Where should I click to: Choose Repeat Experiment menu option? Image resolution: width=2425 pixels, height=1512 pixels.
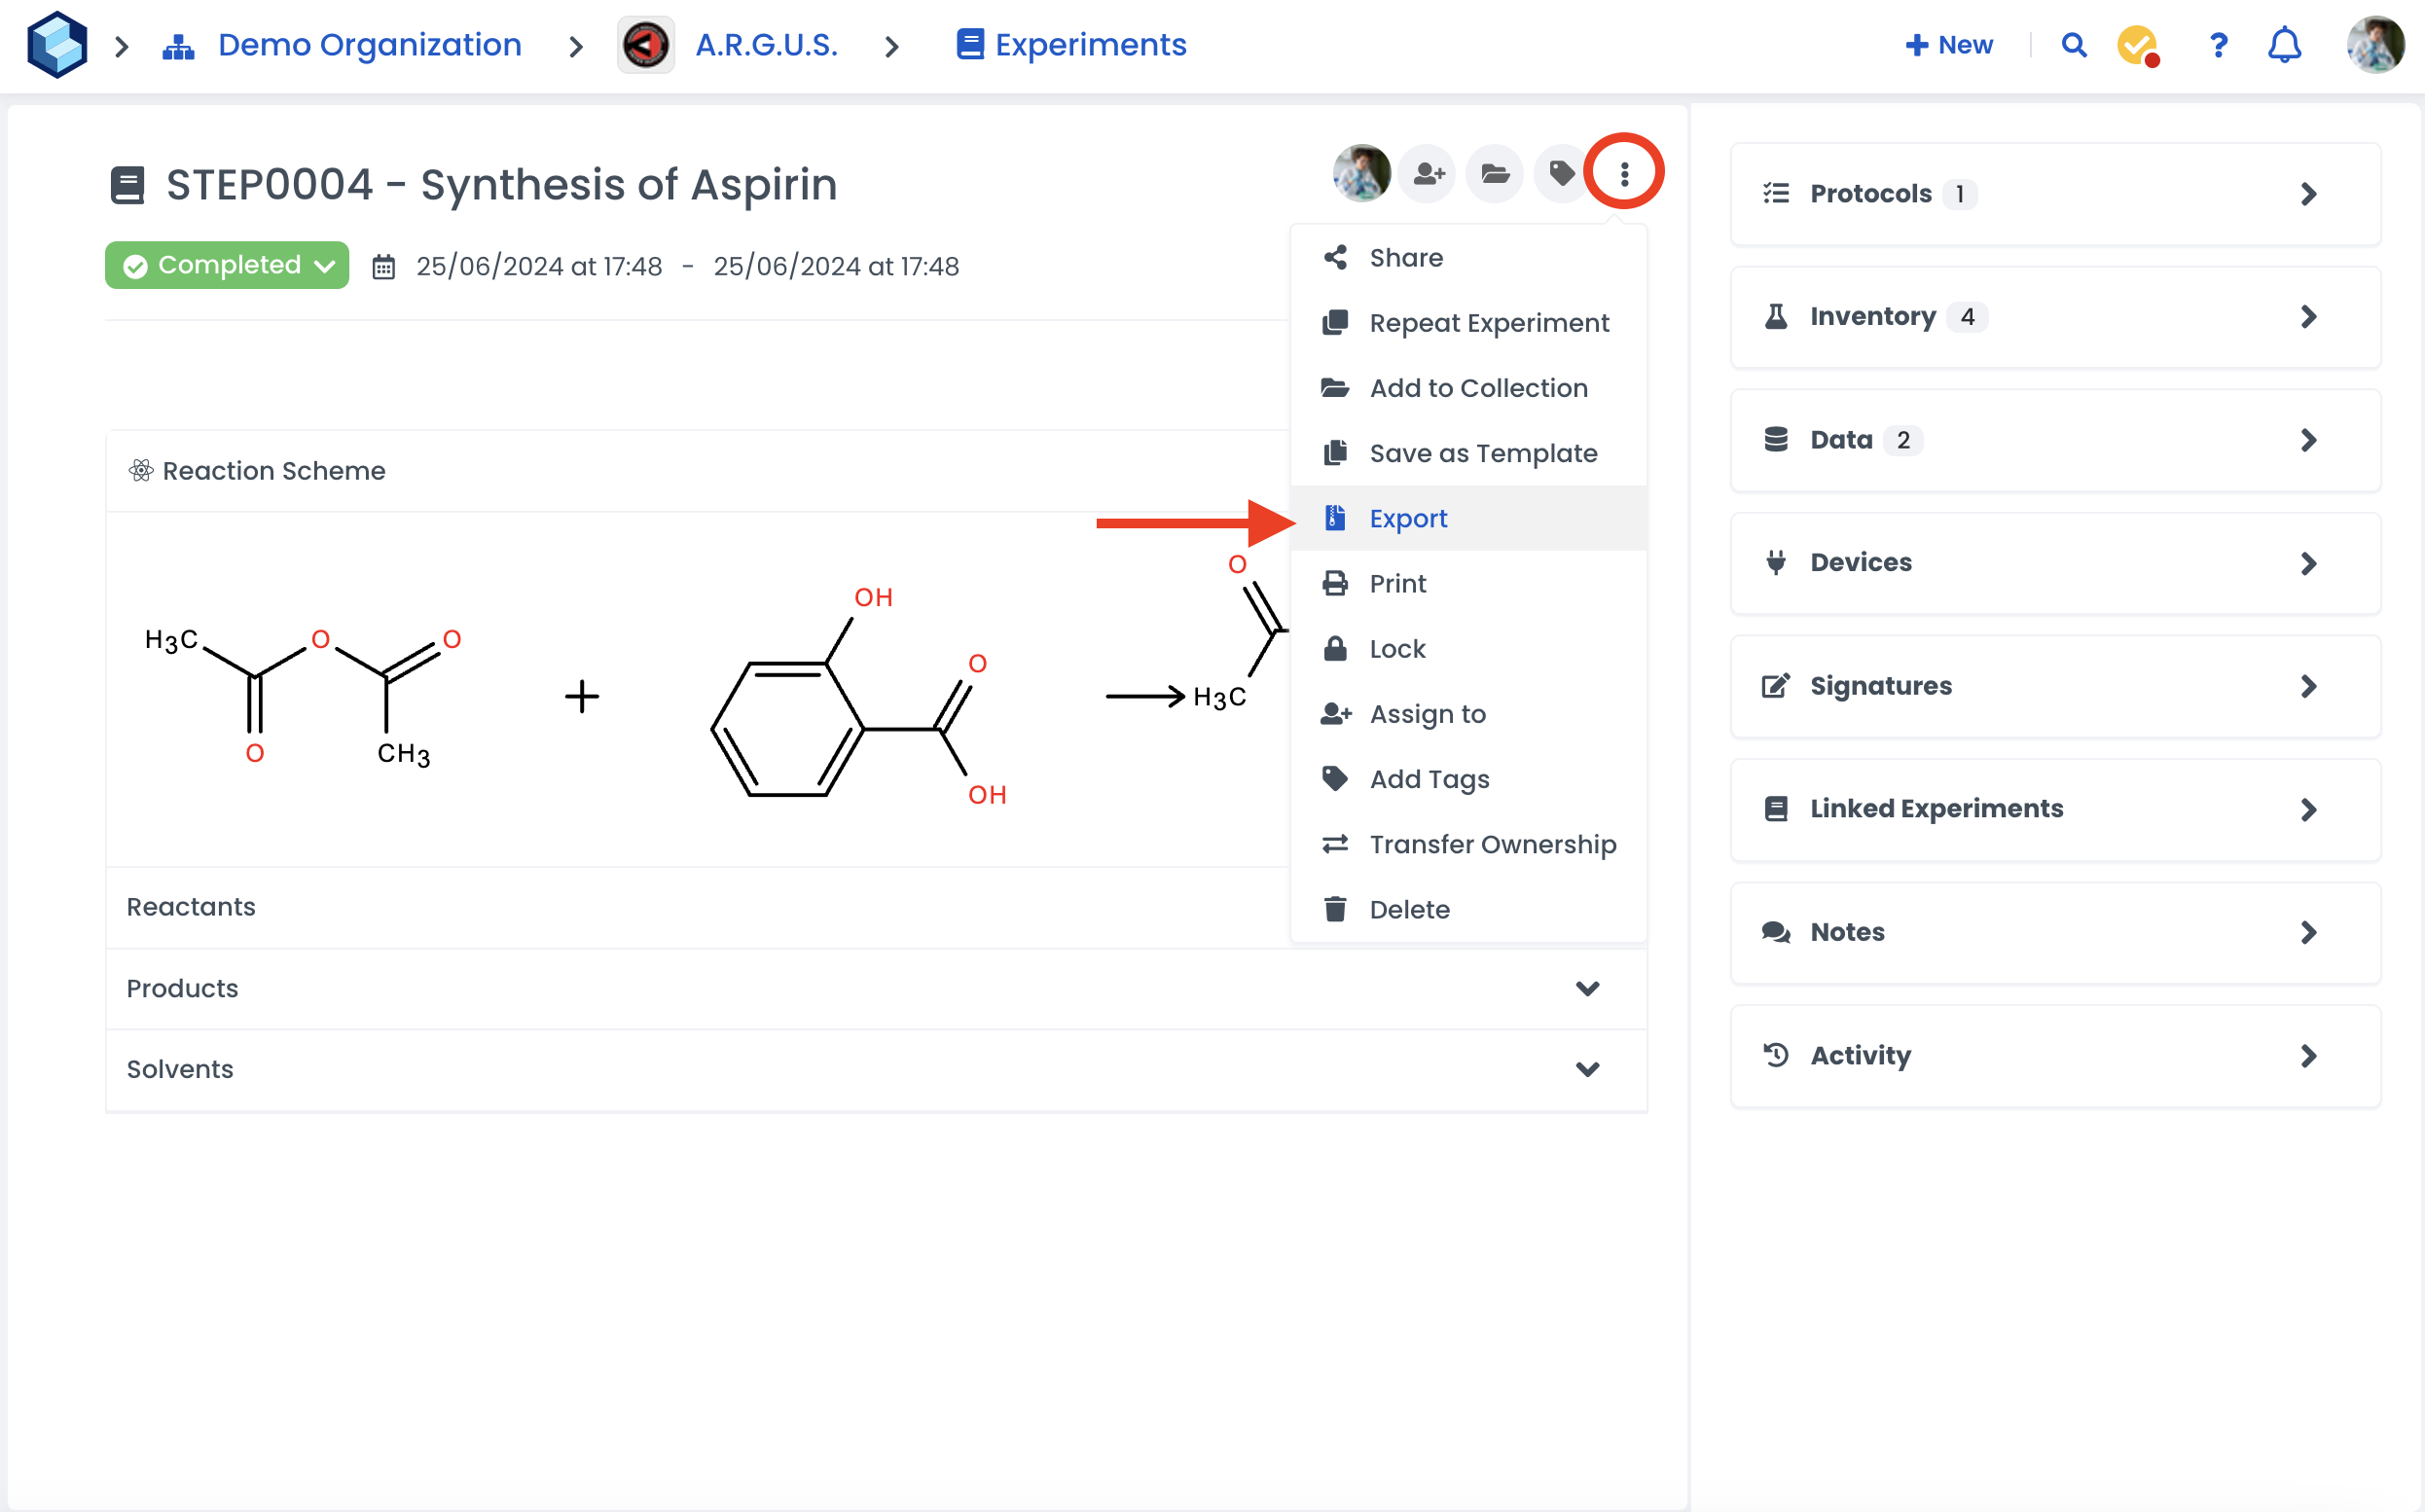1488,323
